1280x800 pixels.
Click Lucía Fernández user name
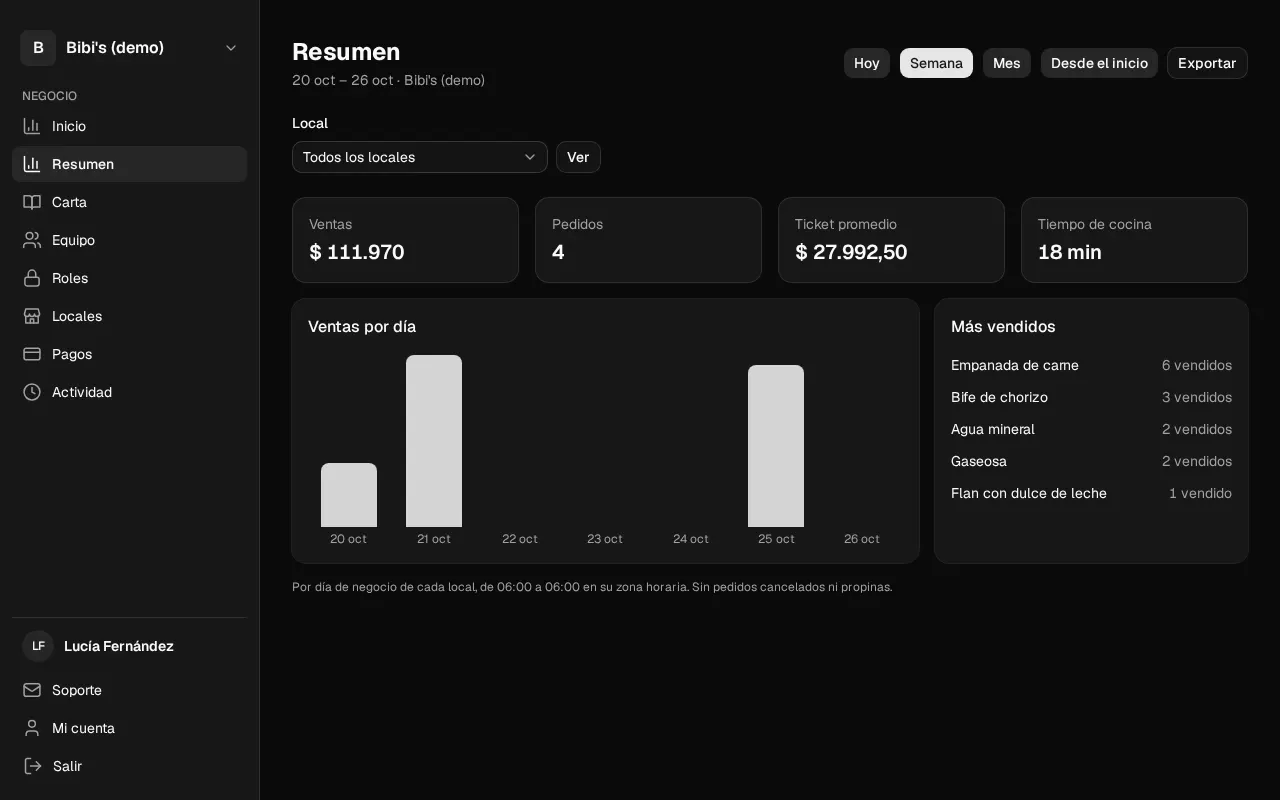click(x=119, y=646)
